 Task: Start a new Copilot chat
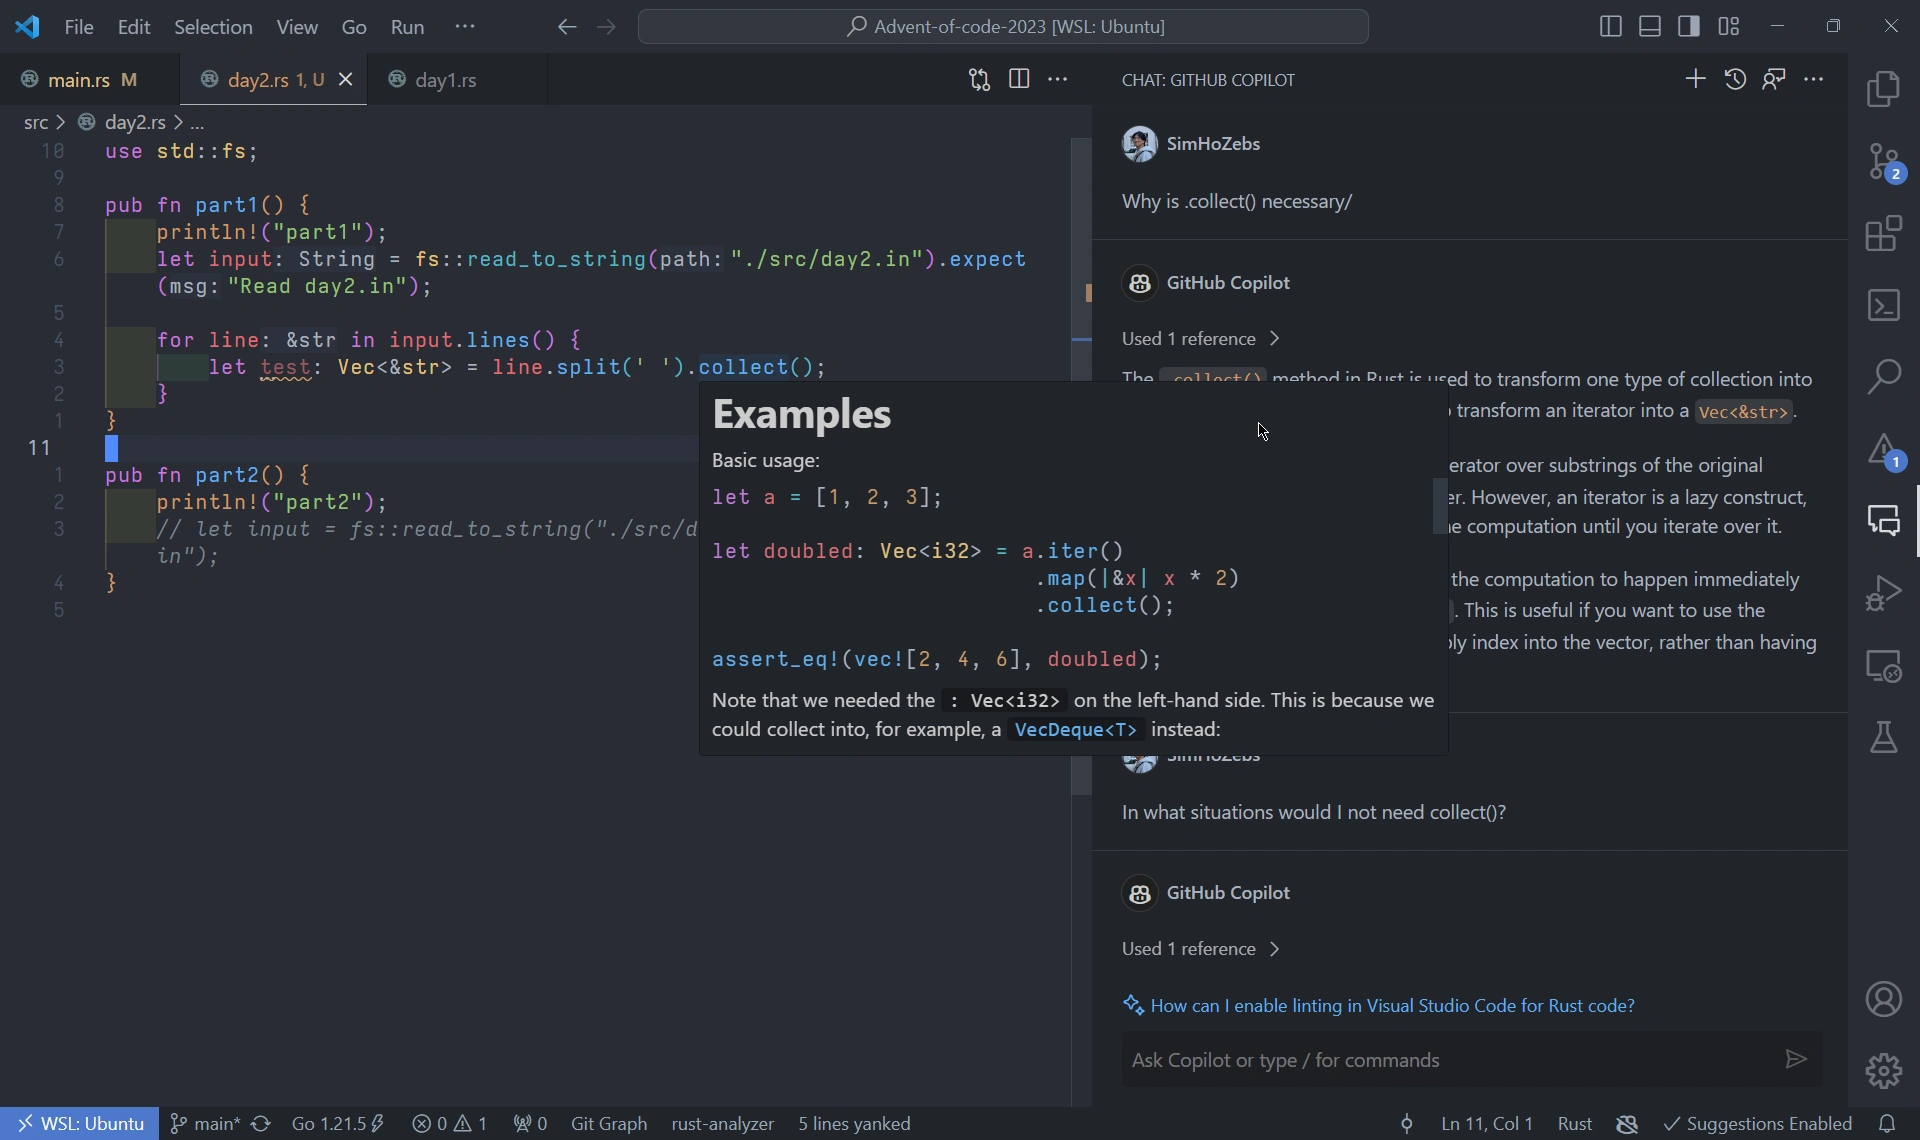(1695, 79)
